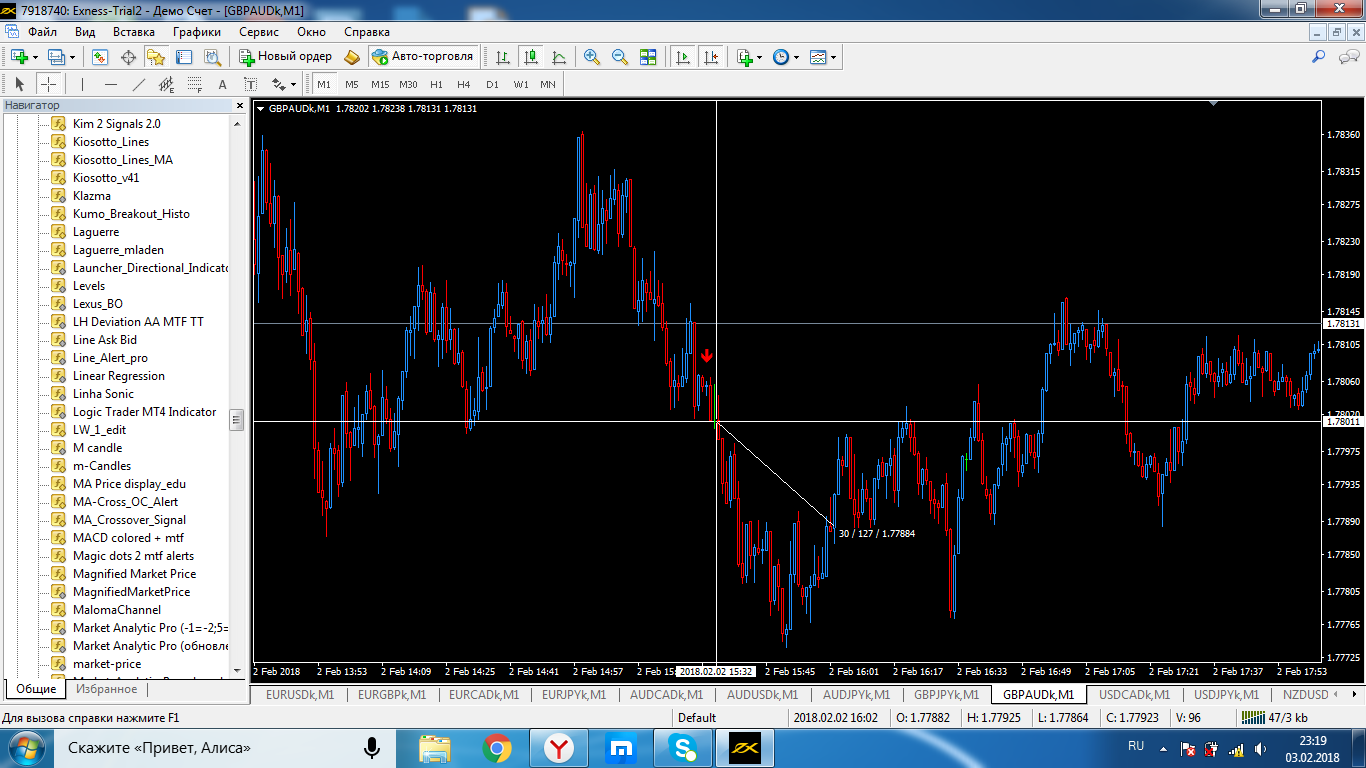
Task: Open the Графики menu
Action: pyautogui.click(x=197, y=32)
